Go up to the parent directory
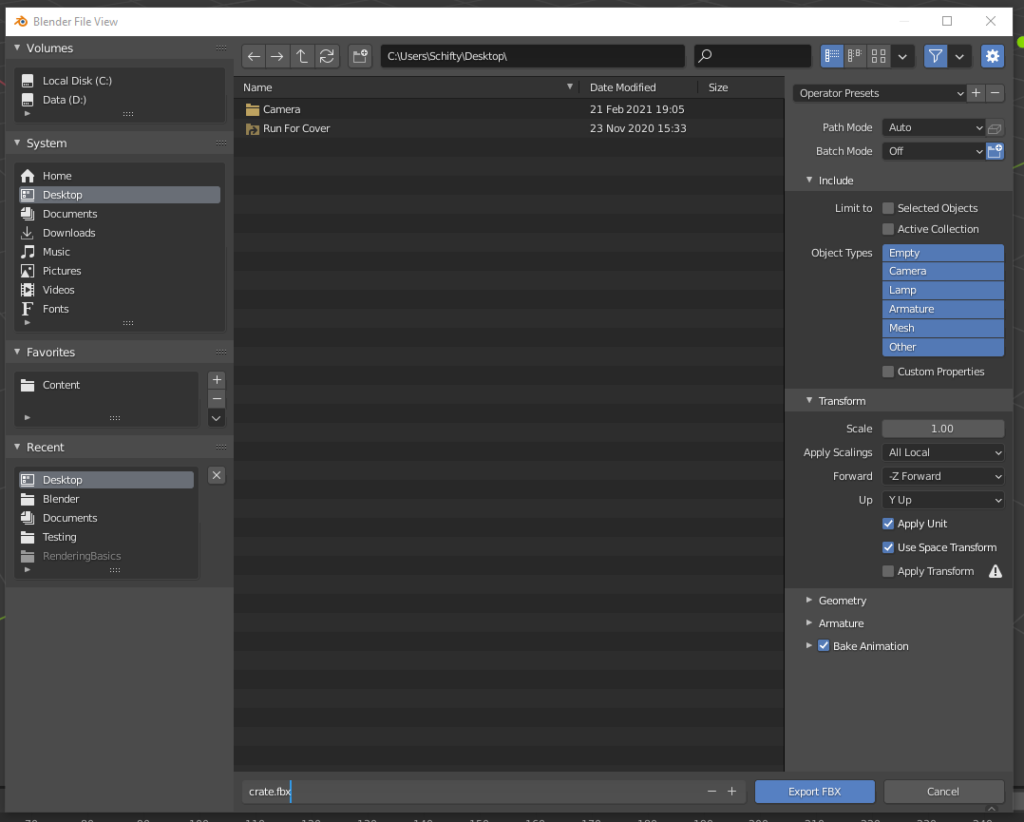Image resolution: width=1024 pixels, height=822 pixels. coord(302,56)
